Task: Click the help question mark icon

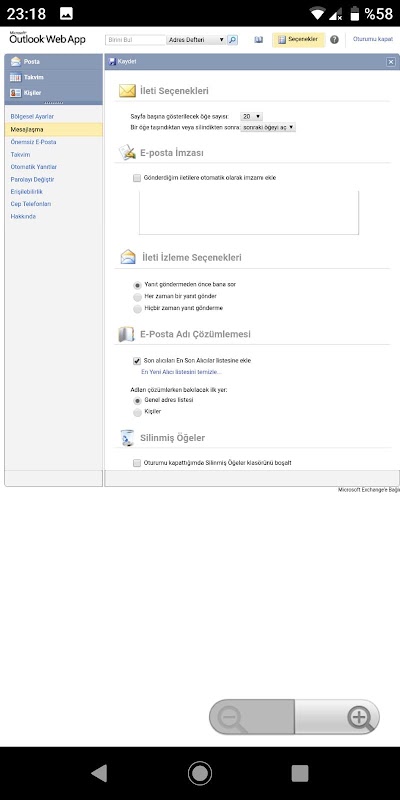Action: click(334, 39)
